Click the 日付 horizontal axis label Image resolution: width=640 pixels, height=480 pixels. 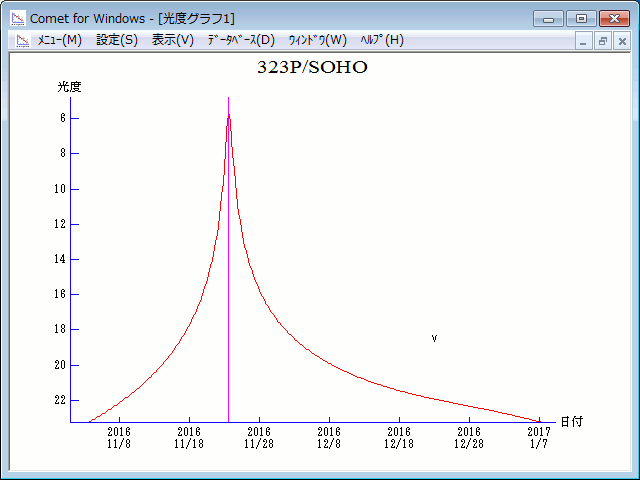coord(571,422)
